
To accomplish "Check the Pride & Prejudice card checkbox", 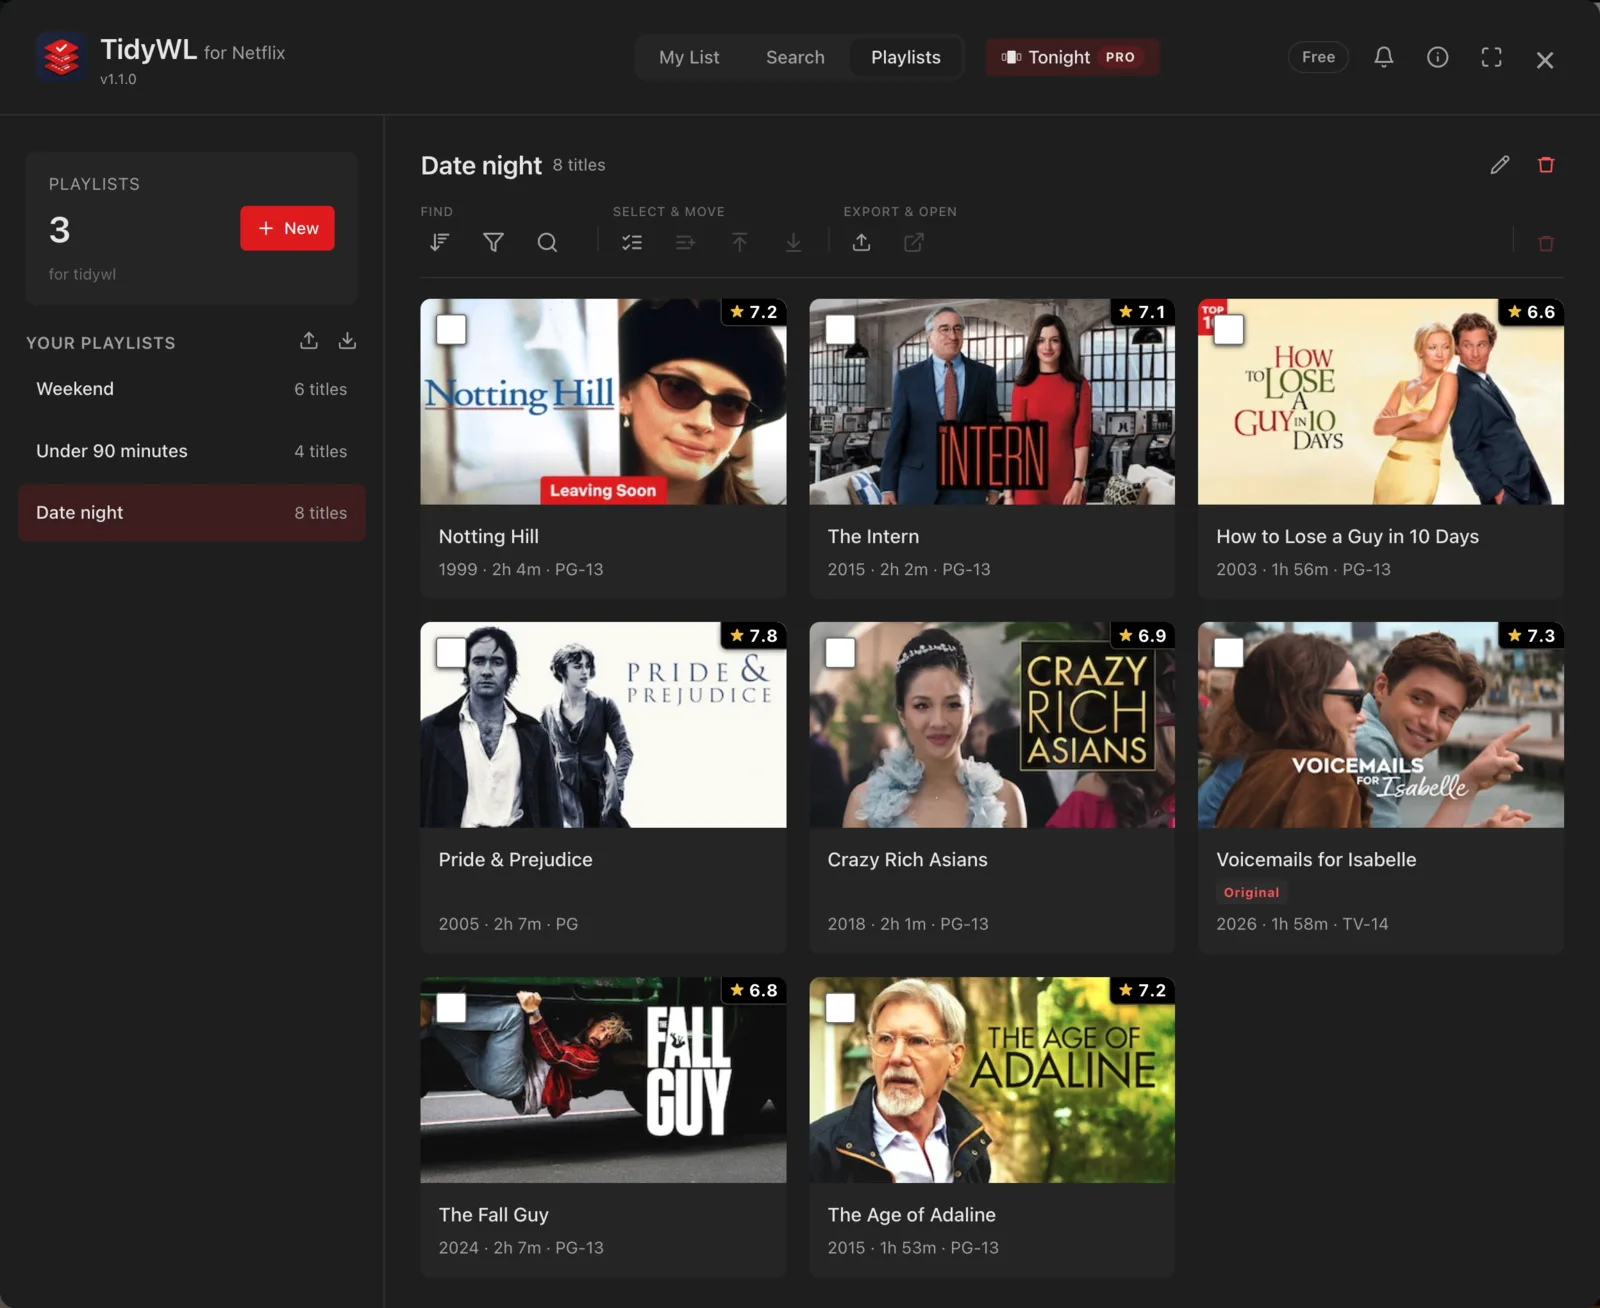I will 451,653.
